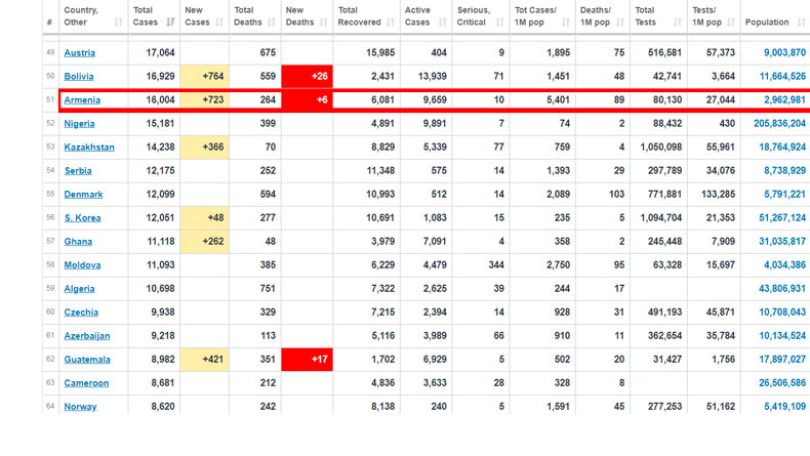Click the Active Cases column header
The height and width of the screenshot is (456, 810).
click(x=426, y=17)
